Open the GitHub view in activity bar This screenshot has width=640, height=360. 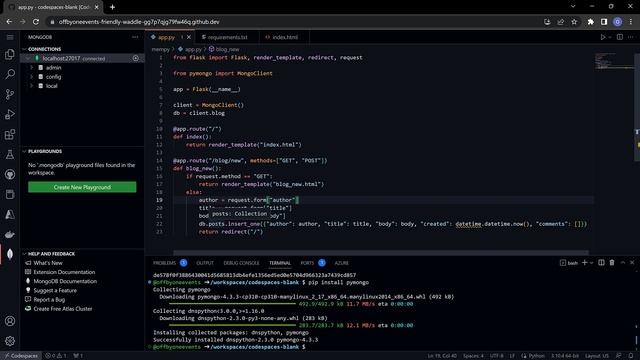10,174
